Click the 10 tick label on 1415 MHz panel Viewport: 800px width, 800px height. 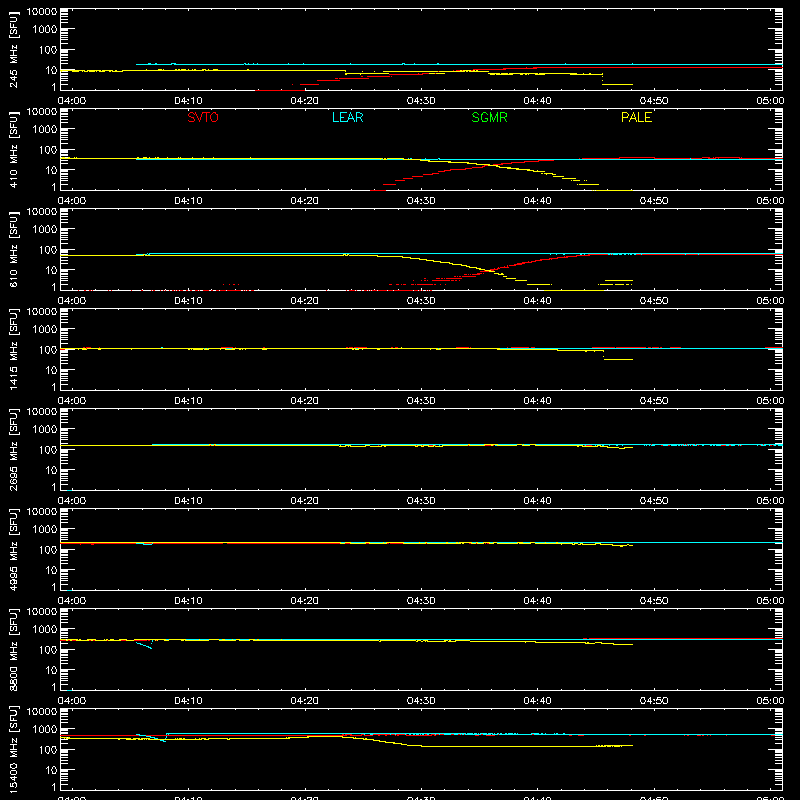[x=51, y=370]
